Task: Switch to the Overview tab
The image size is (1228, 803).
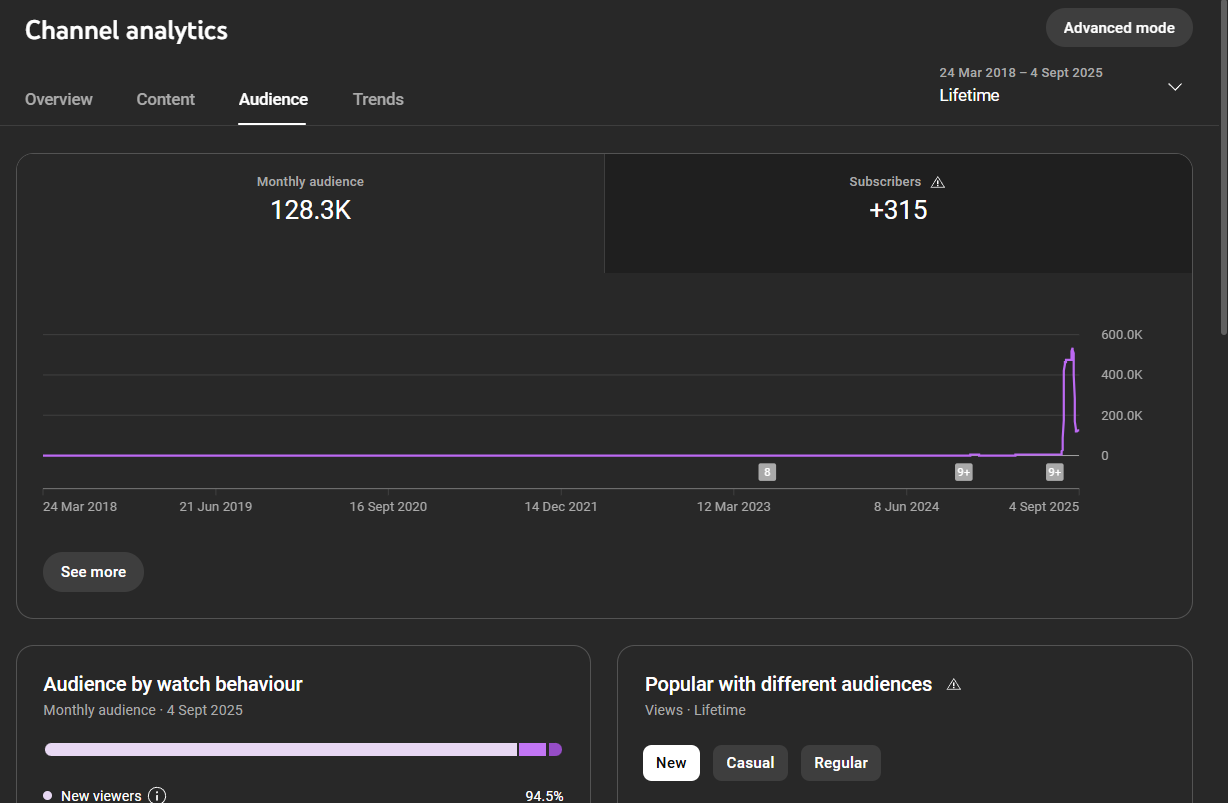Action: point(59,99)
